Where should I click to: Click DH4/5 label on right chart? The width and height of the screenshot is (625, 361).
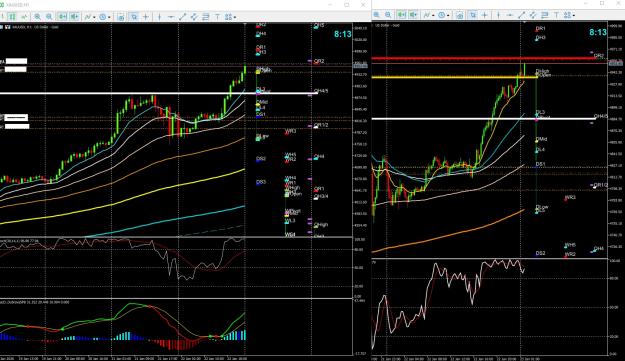click(601, 116)
